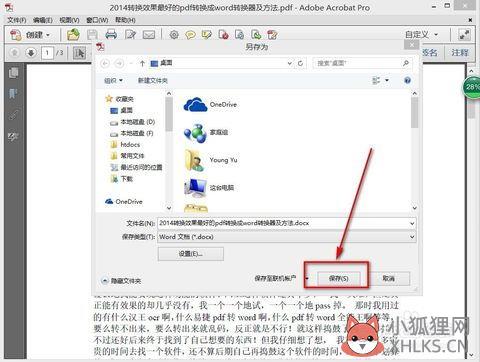Viewport: 480px width, 362px height.
Task: Open the bookmarks panel icon
Action: coord(13,94)
